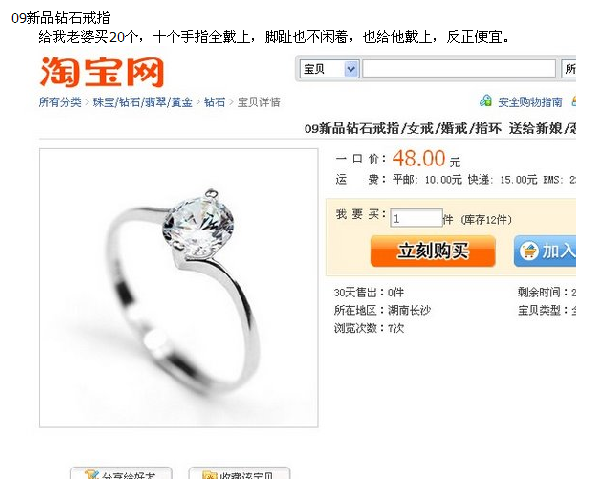Click the 分享给好友 button

click(121, 474)
